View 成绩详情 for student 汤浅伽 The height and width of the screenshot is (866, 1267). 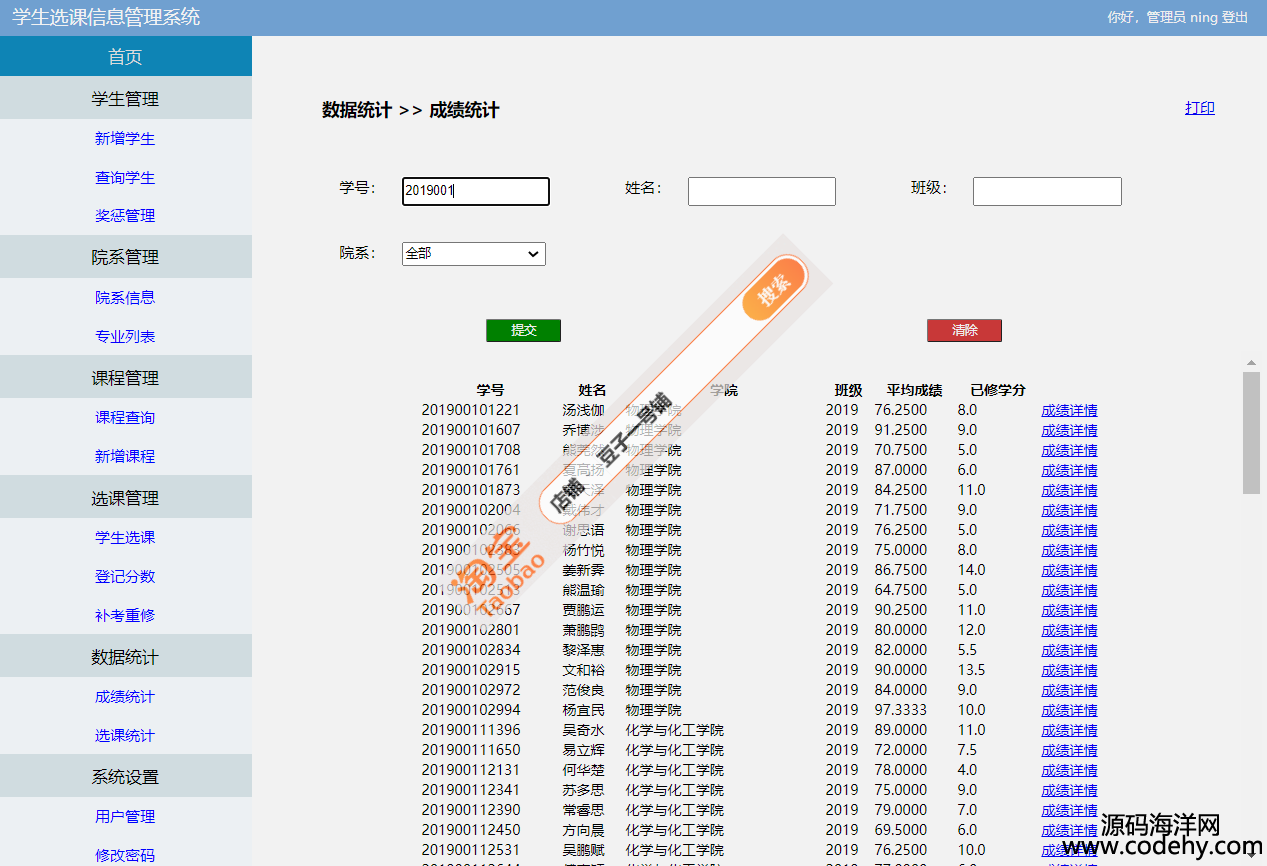(1069, 410)
